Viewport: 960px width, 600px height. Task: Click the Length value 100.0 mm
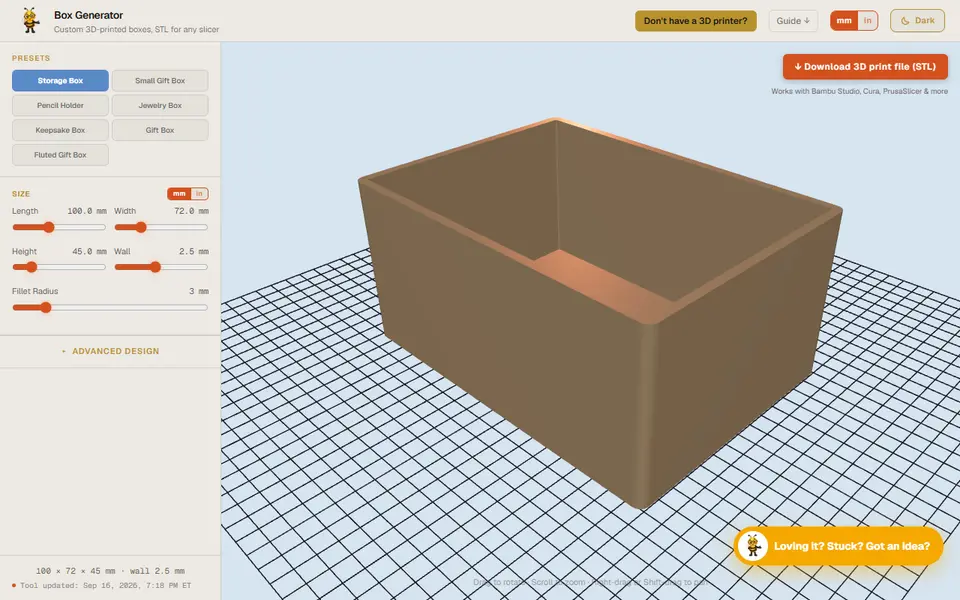pyautogui.click(x=86, y=211)
